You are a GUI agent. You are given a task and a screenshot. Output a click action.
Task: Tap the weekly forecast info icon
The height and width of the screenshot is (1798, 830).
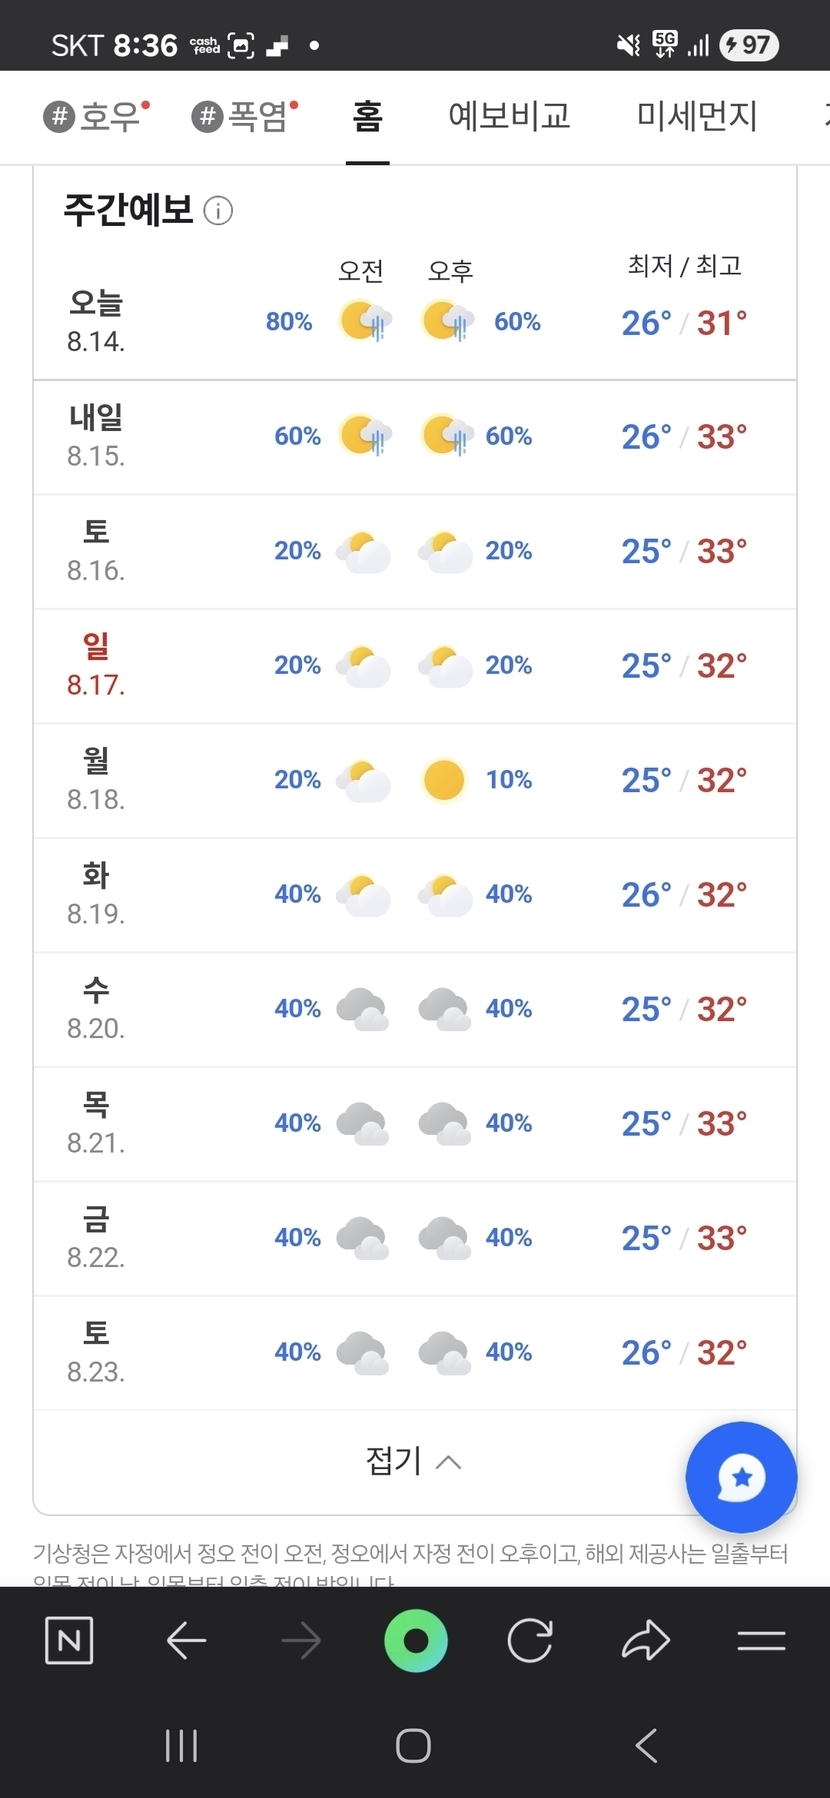218,211
